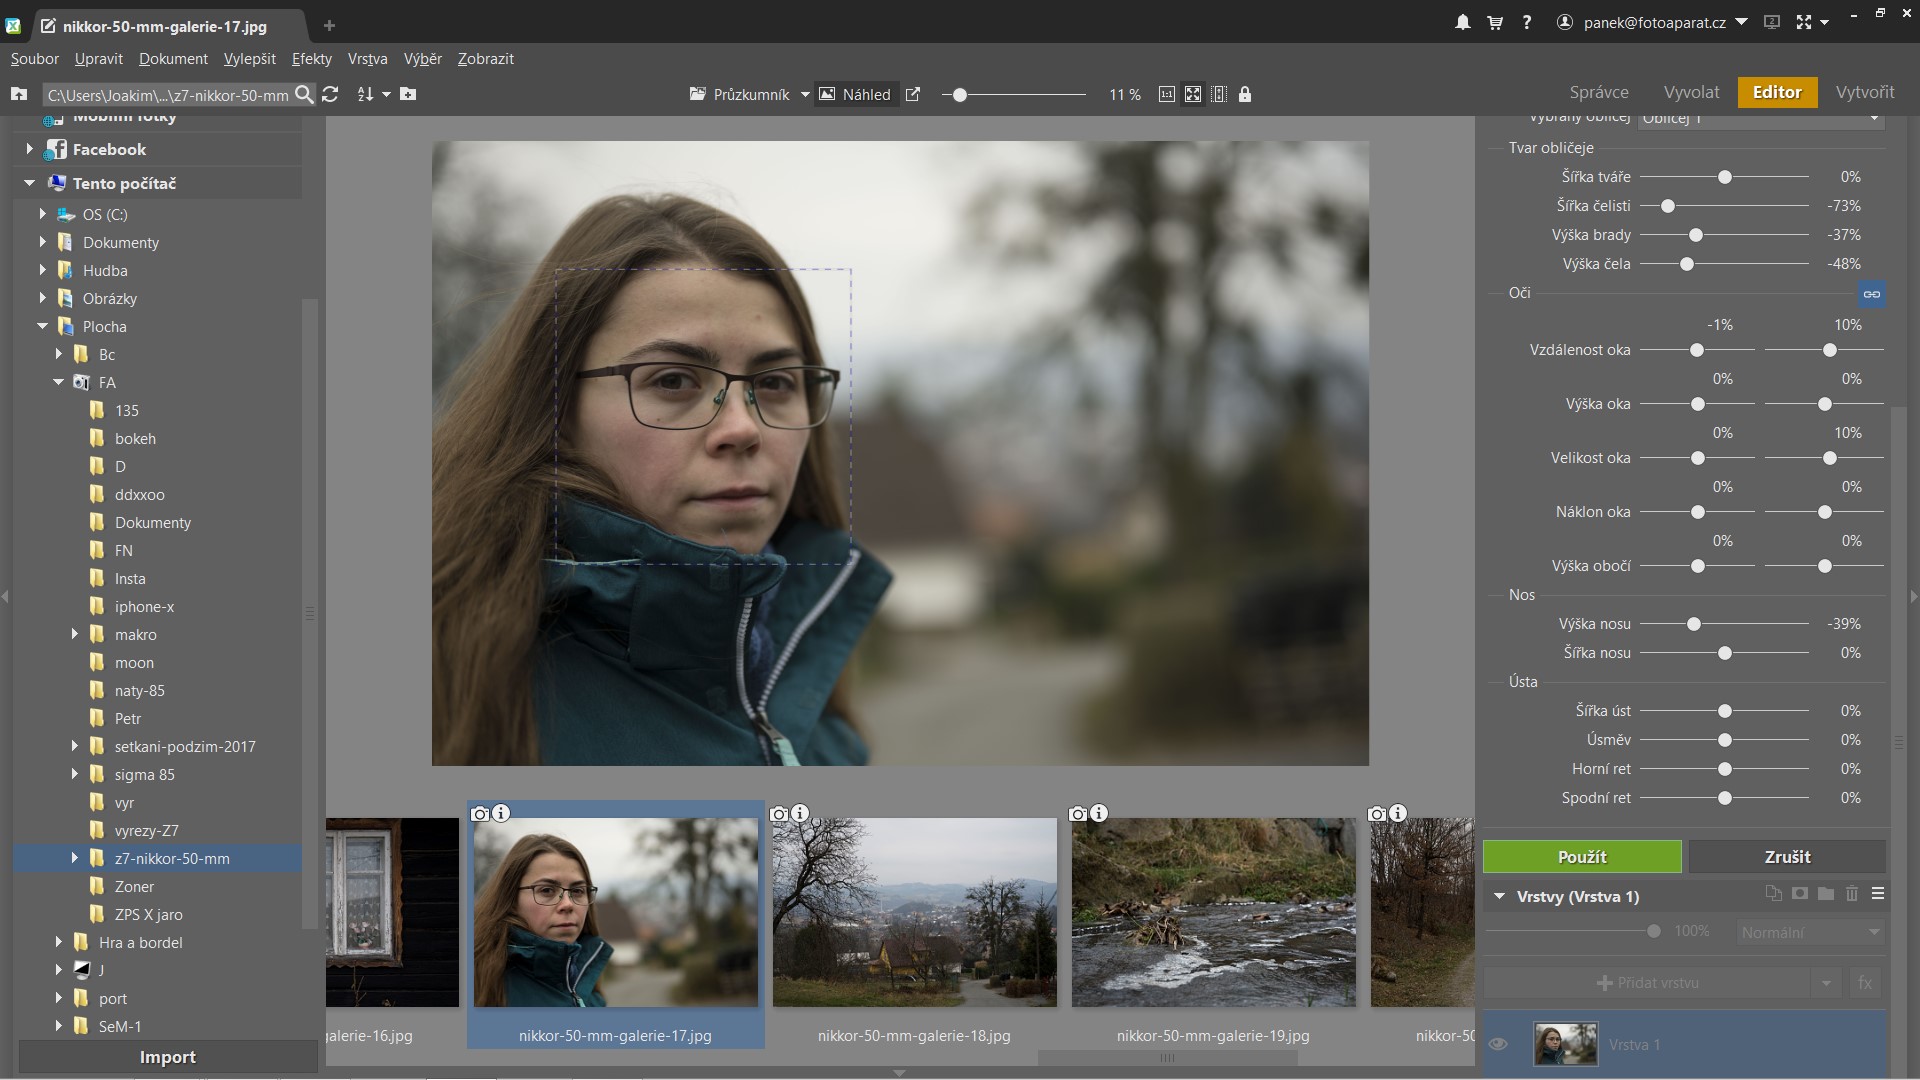Image resolution: width=1920 pixels, height=1080 pixels.
Task: Switch to the Vyvolat tab
Action: coord(1691,92)
